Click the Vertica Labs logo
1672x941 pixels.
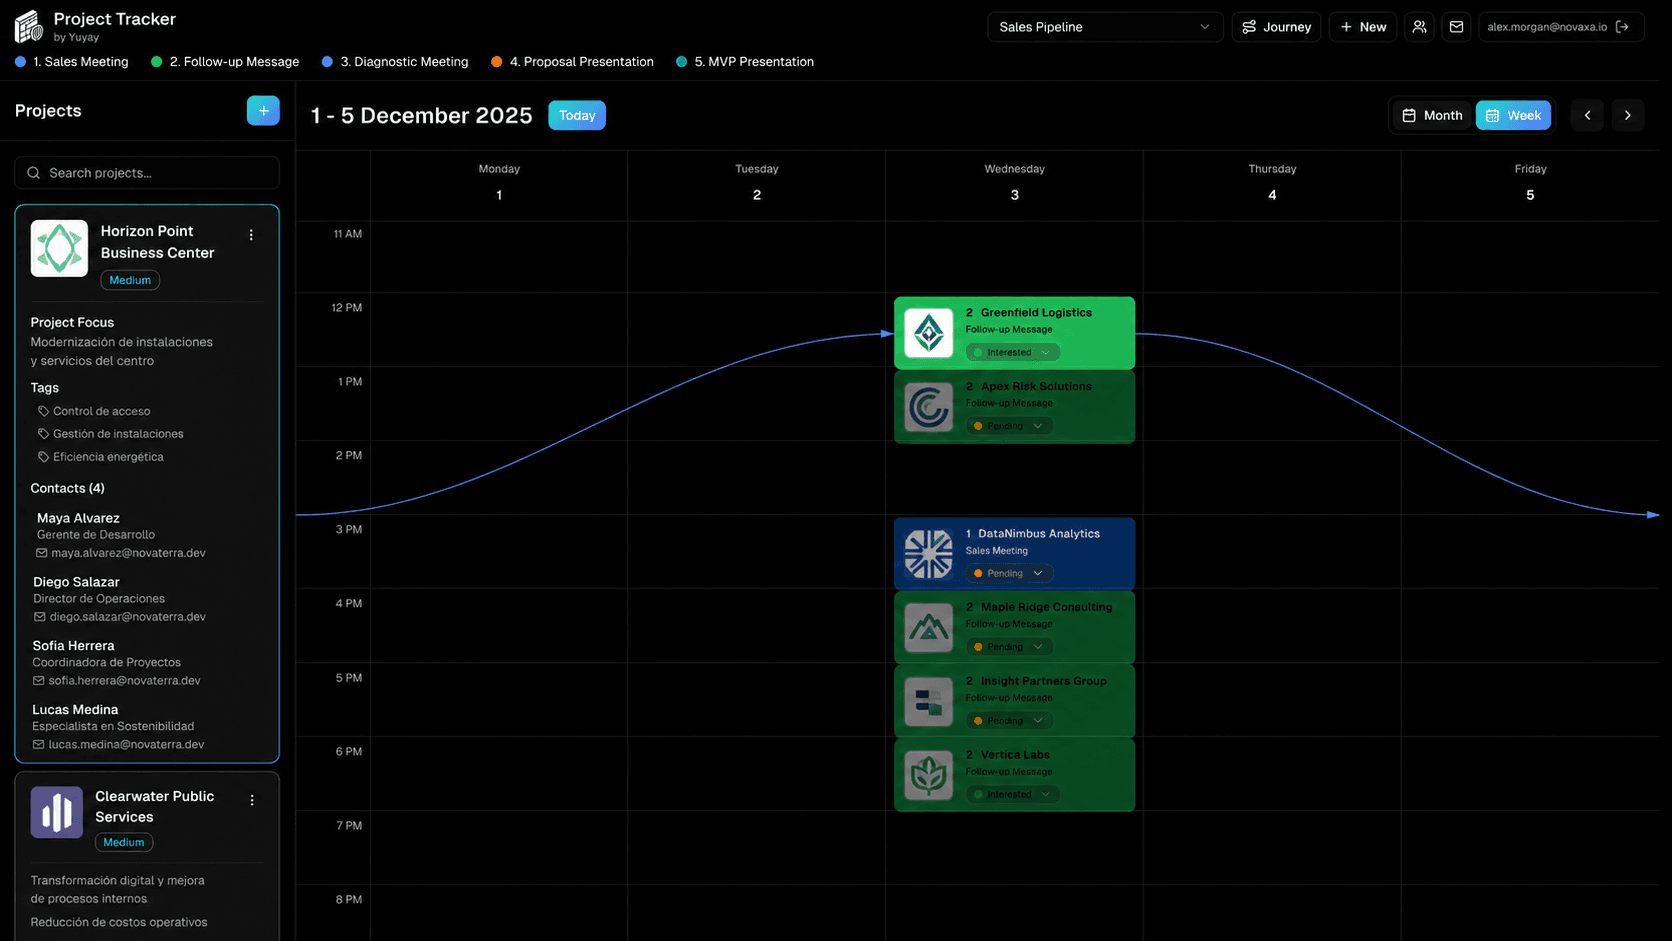point(929,776)
